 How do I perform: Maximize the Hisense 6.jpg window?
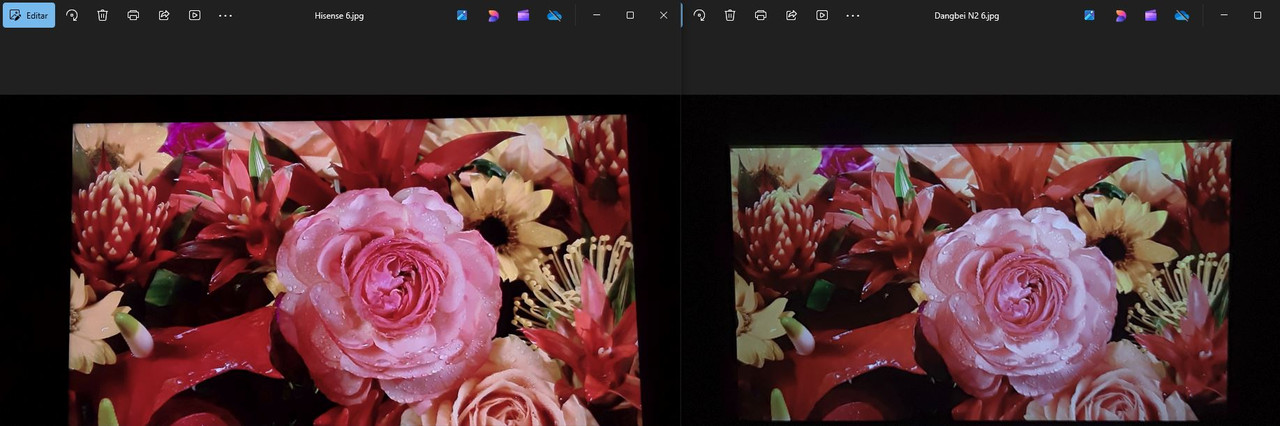[x=630, y=15]
